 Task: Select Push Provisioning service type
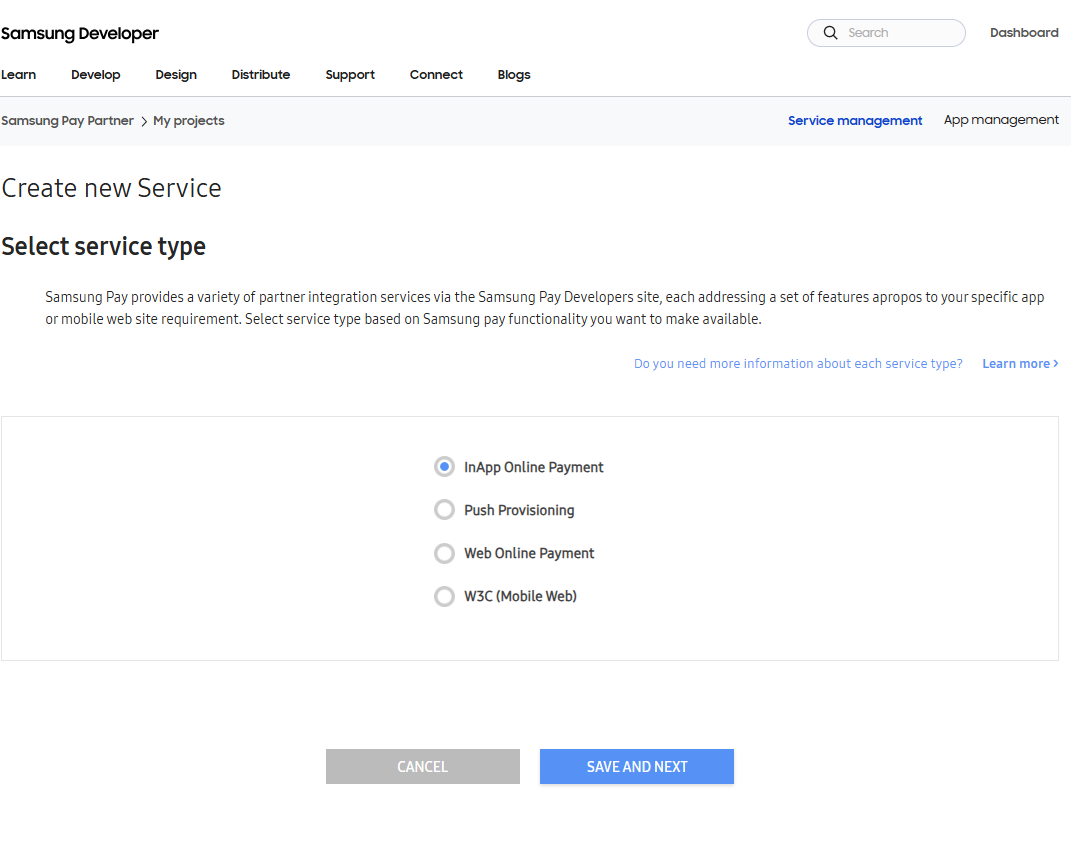(444, 510)
